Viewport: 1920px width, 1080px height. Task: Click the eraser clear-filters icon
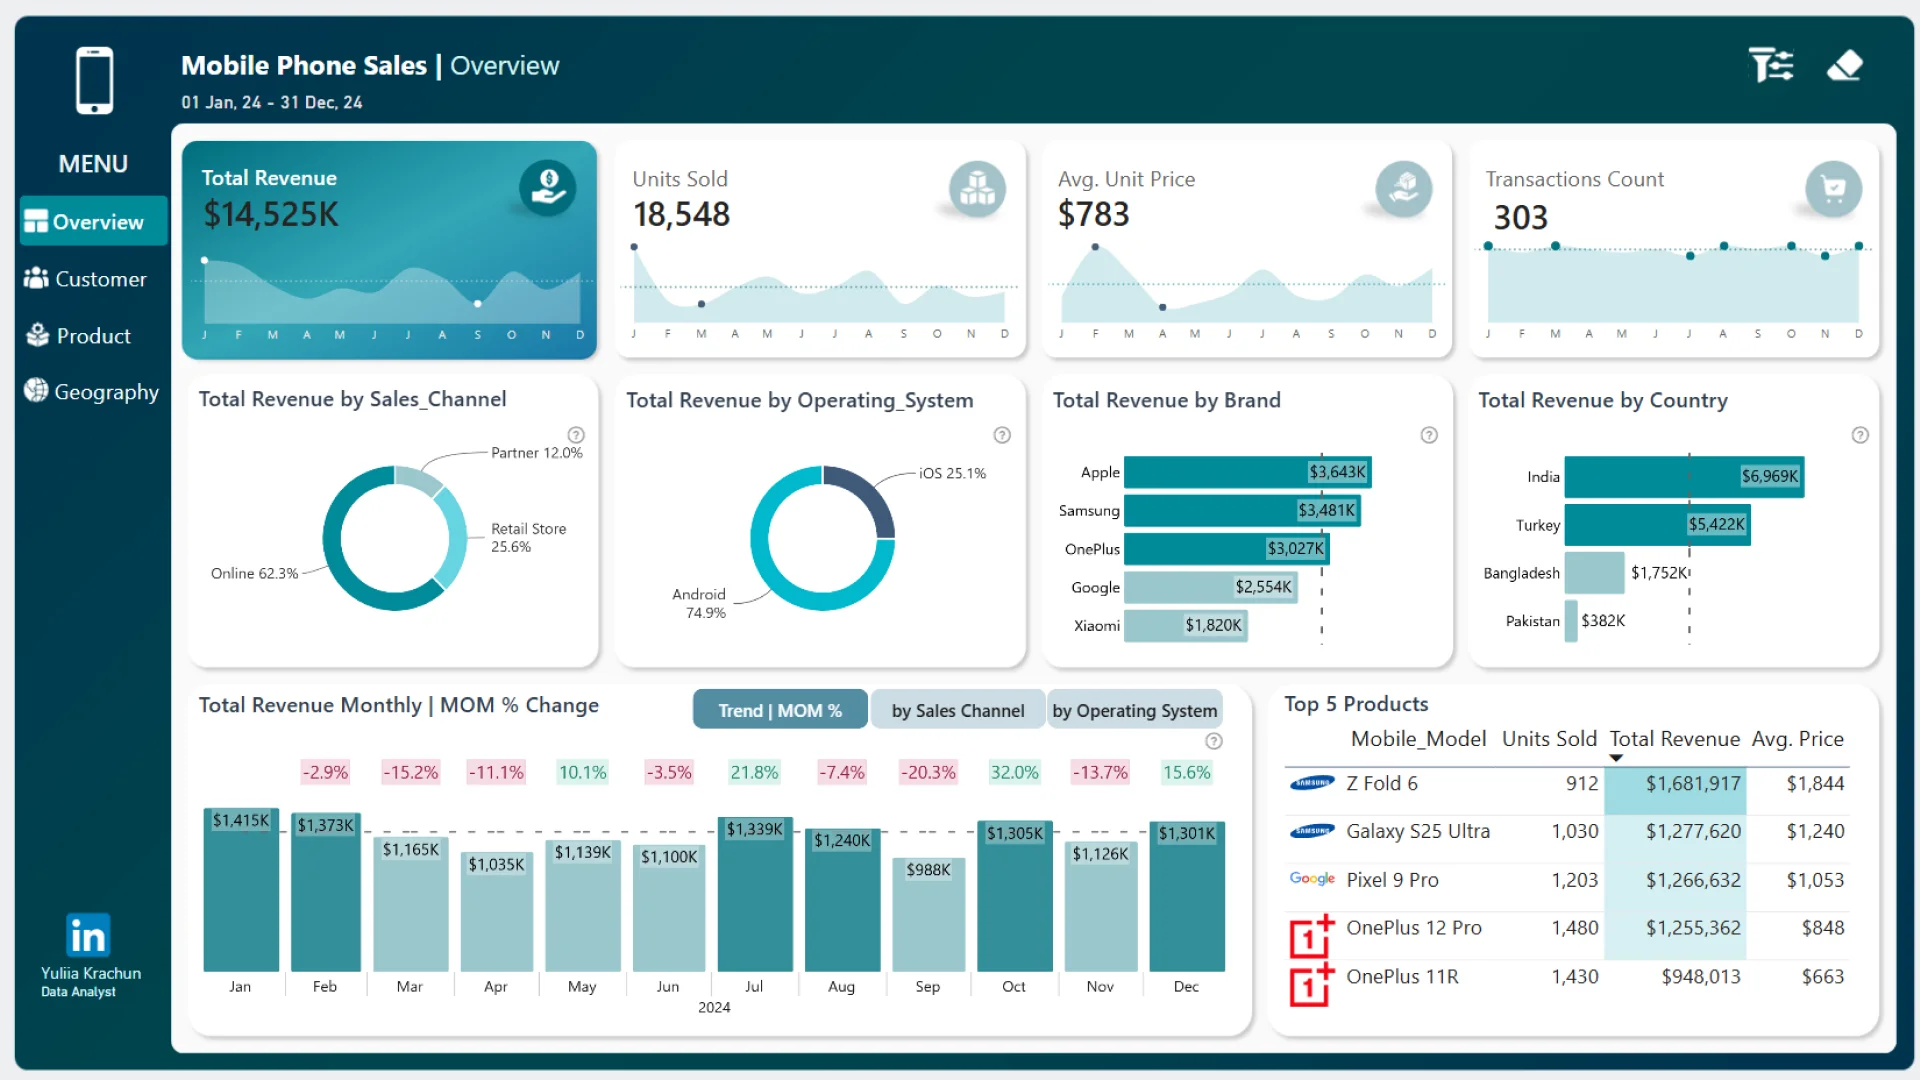pyautogui.click(x=1844, y=66)
